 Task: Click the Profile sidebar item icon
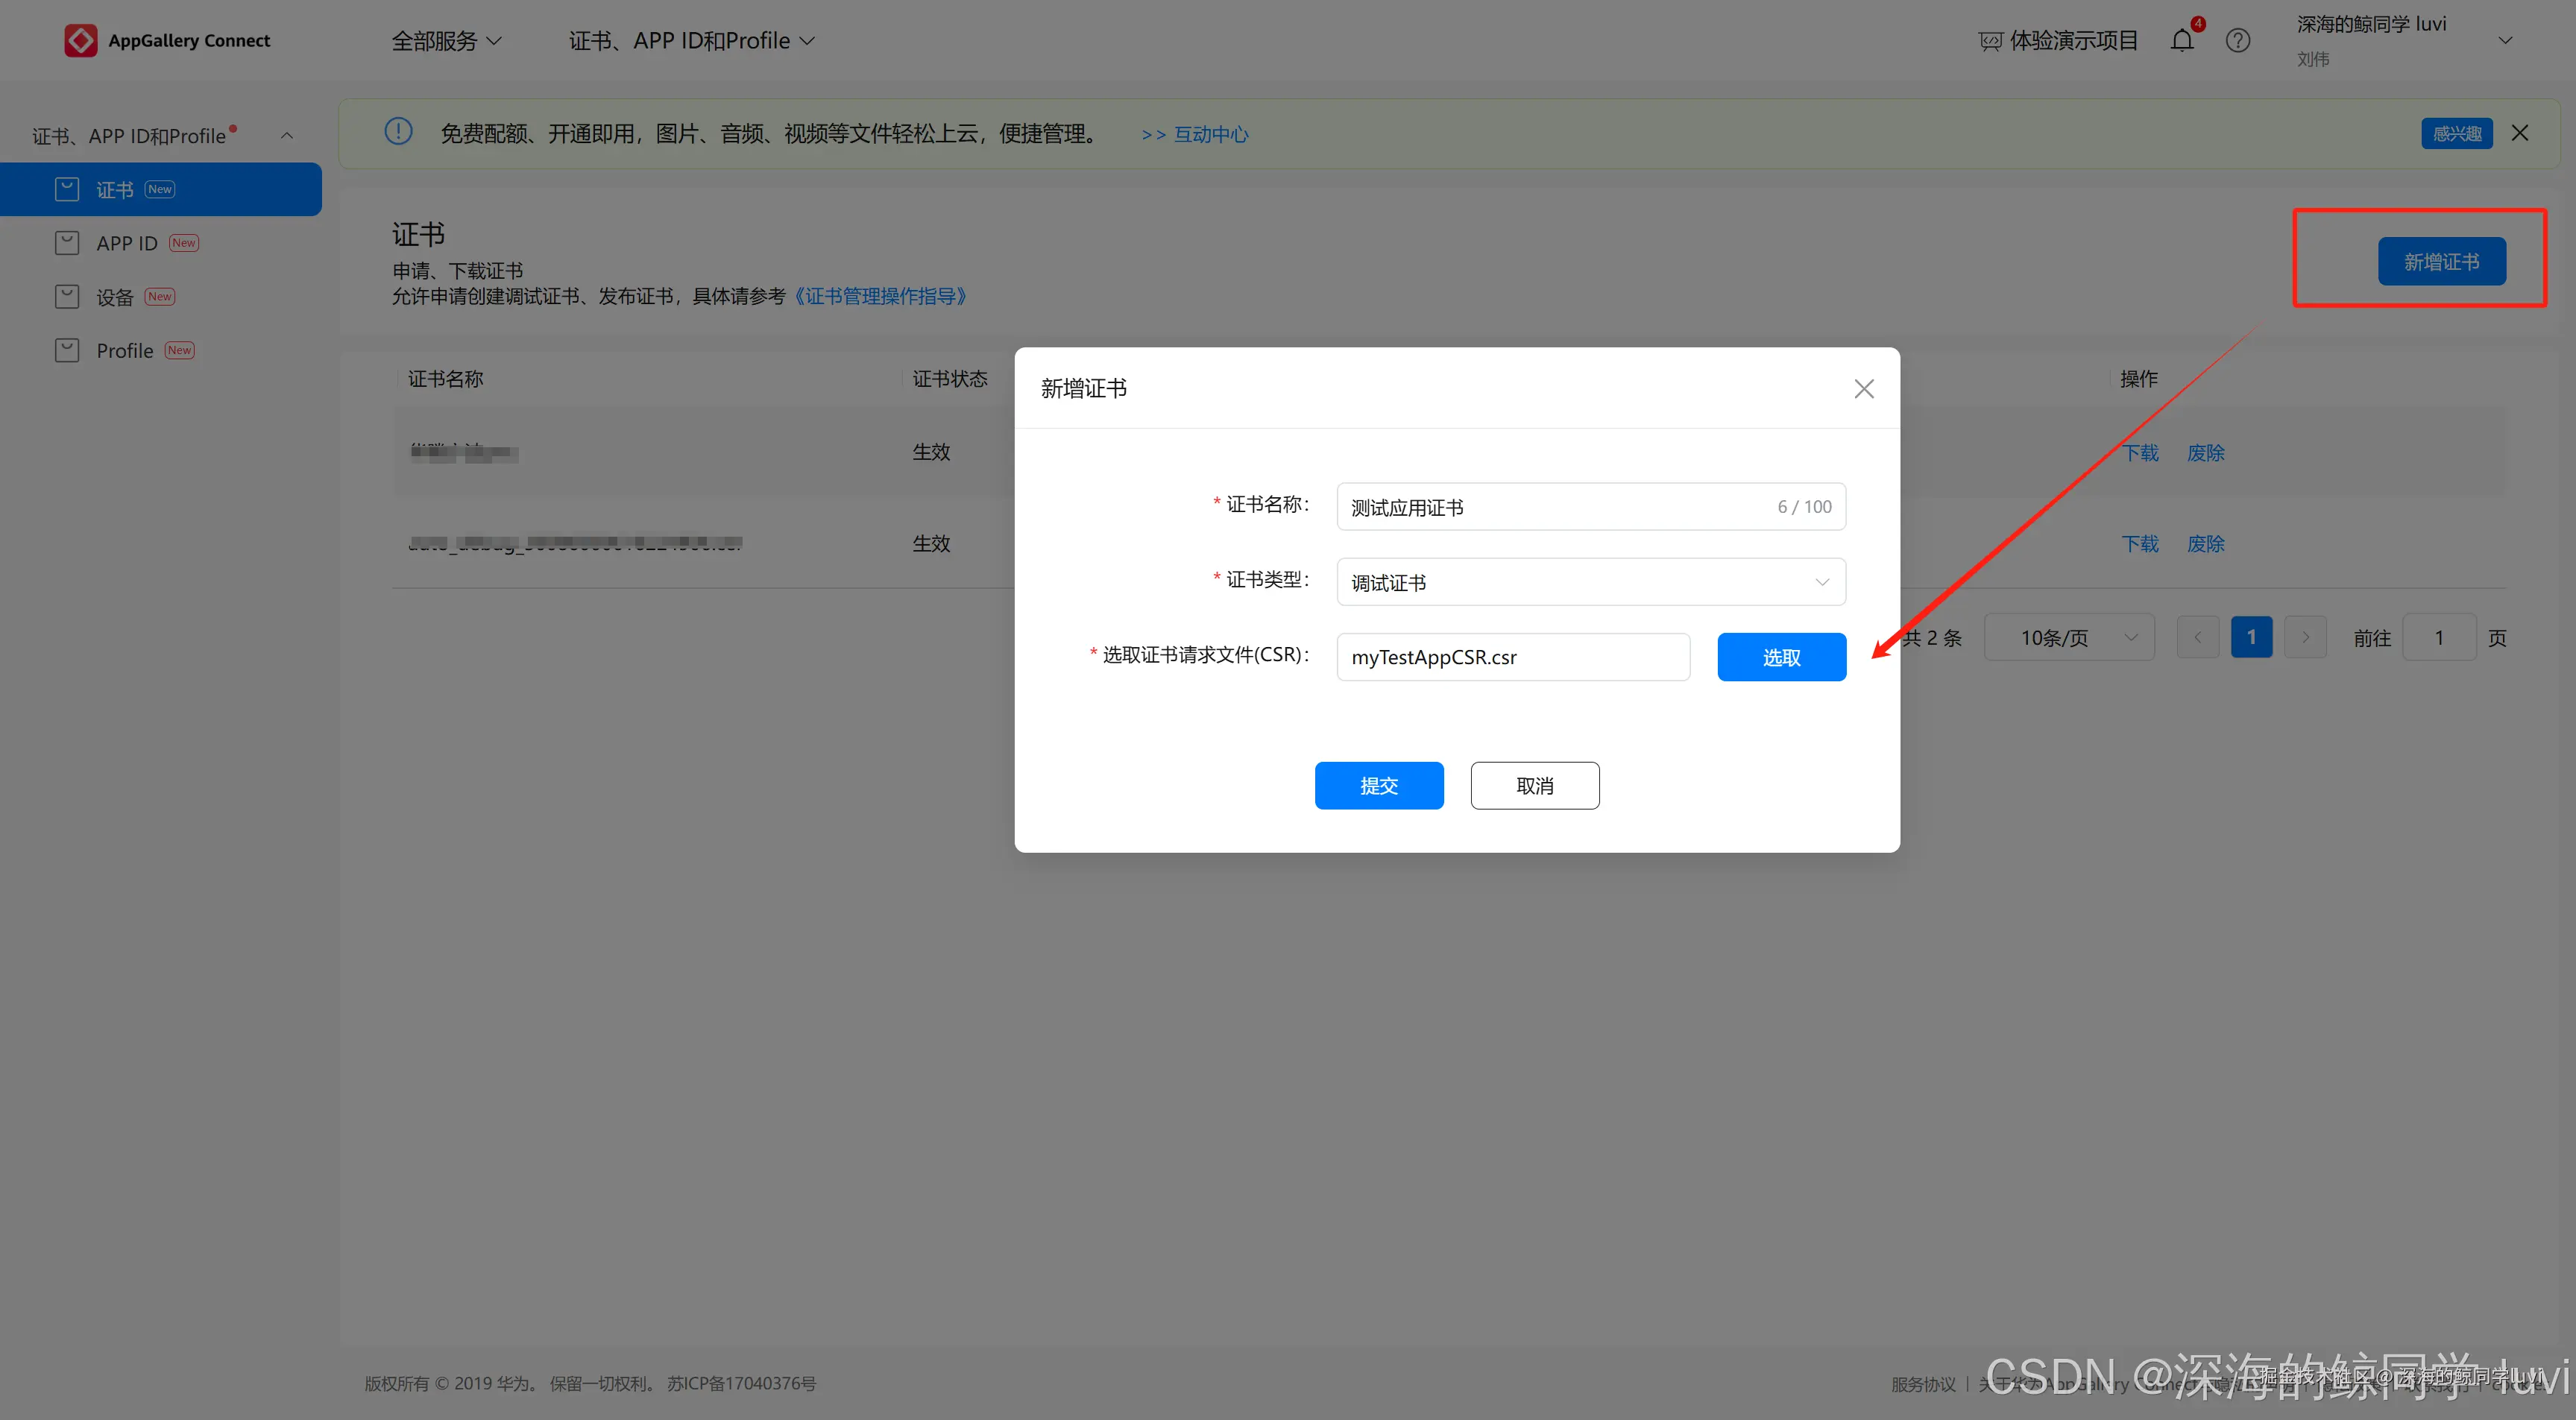pos(67,350)
